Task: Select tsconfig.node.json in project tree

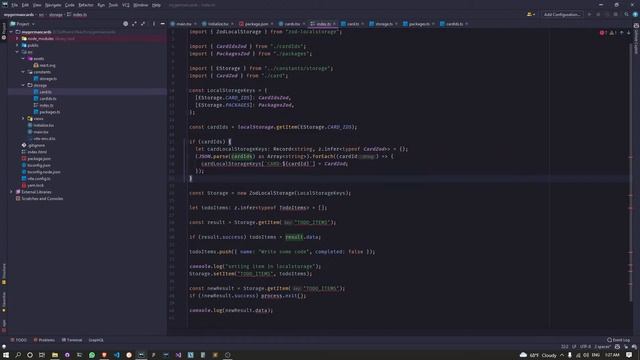Action: (41, 172)
